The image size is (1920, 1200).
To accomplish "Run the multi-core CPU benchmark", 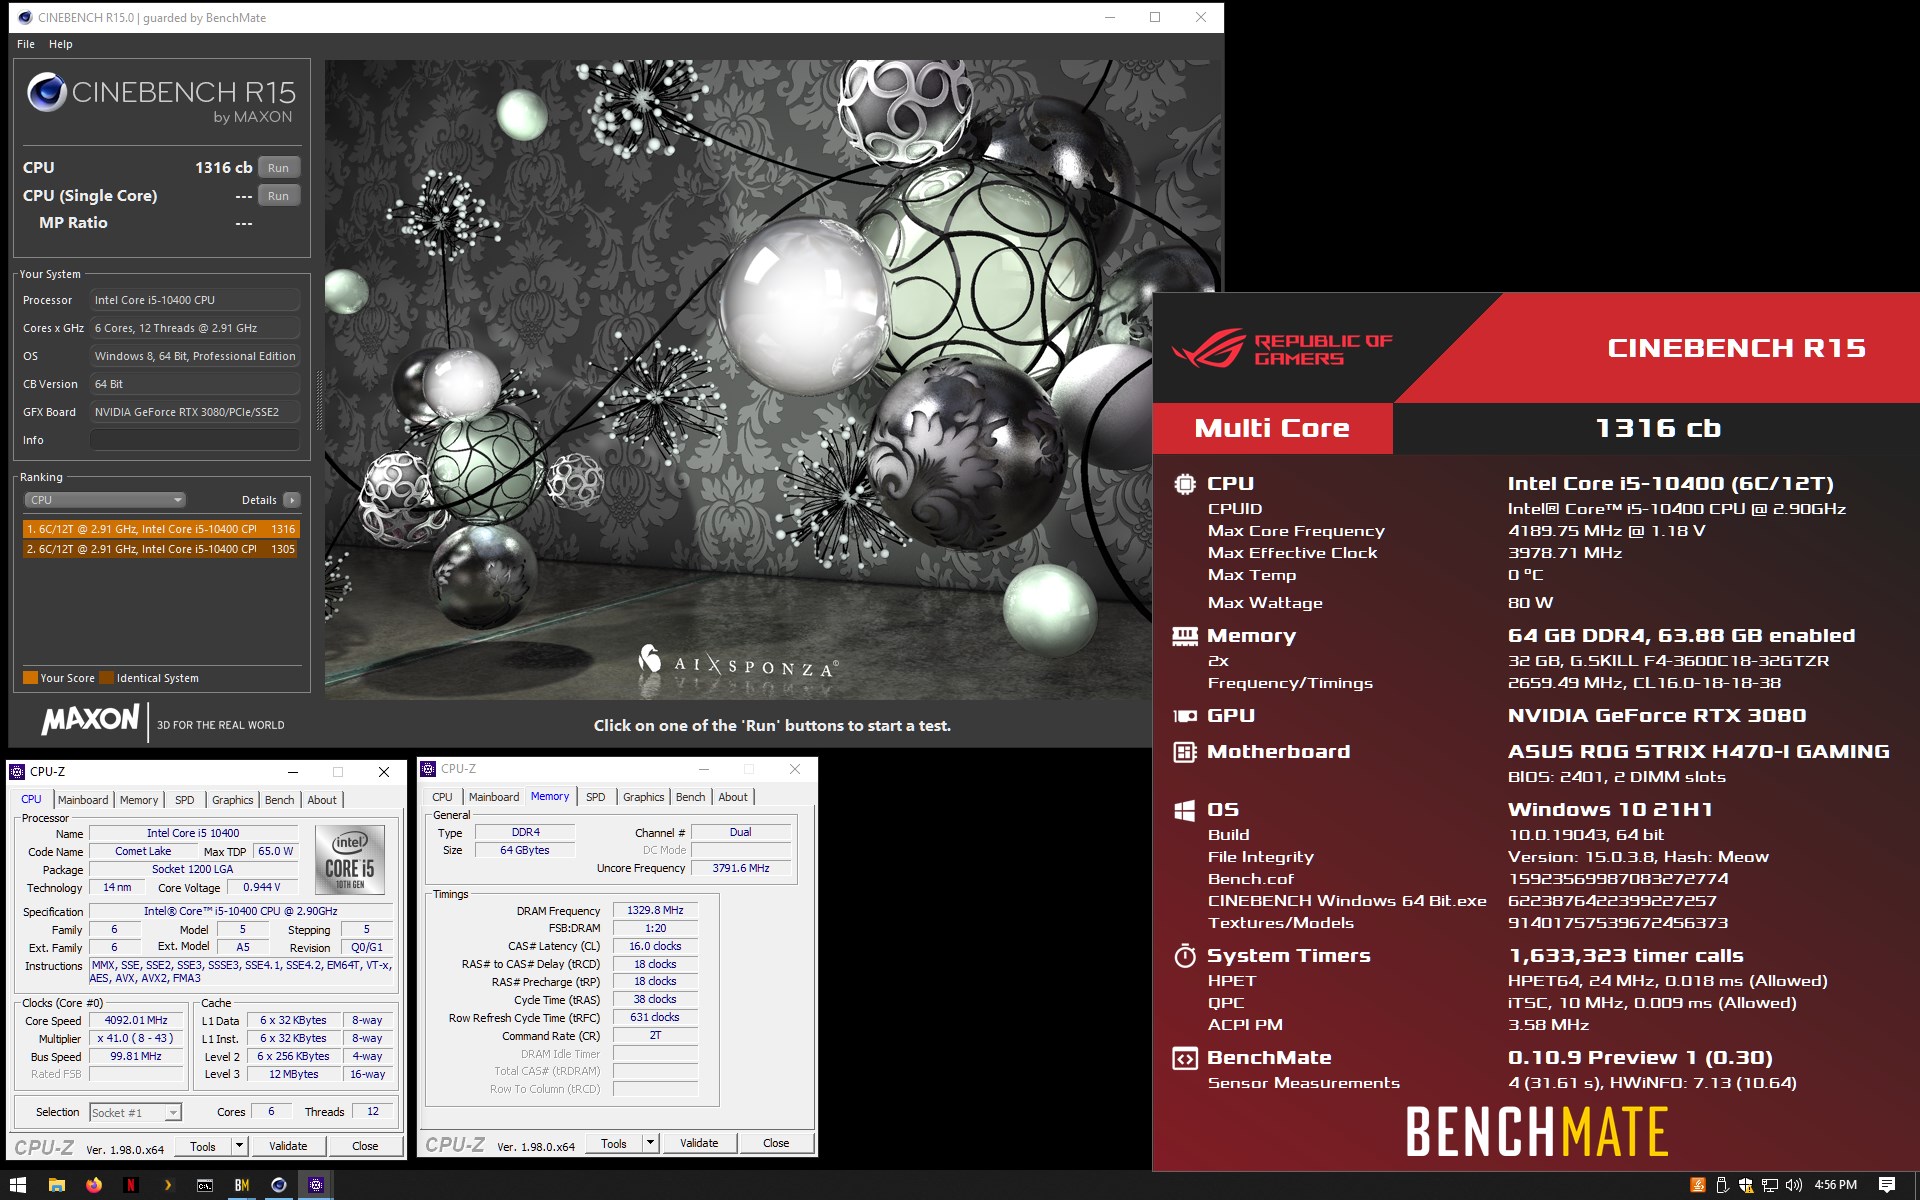I will pos(279,168).
